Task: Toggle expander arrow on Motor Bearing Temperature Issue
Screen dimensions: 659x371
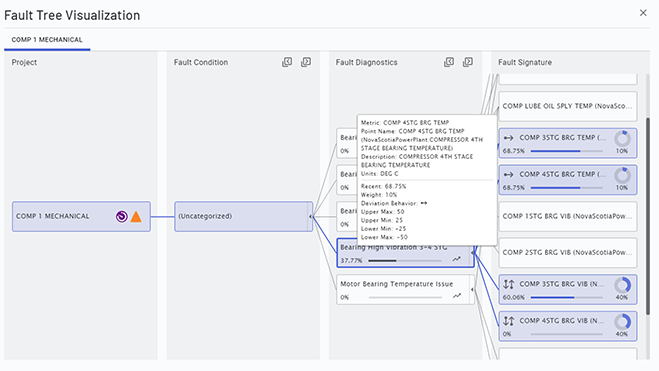Action: point(472,289)
